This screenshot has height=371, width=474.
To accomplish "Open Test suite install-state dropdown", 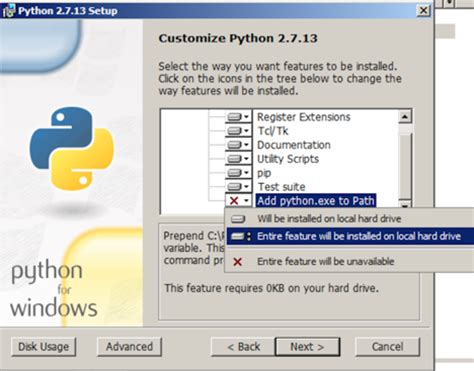I will 239,187.
